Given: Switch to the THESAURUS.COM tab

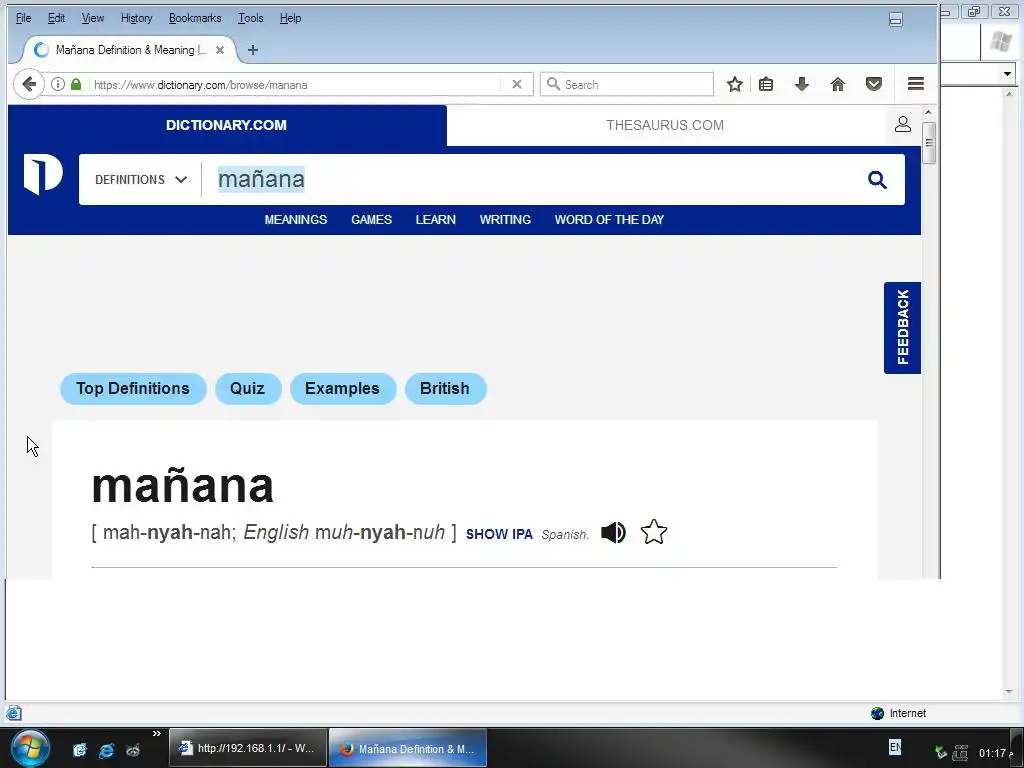Looking at the screenshot, I should [665, 125].
